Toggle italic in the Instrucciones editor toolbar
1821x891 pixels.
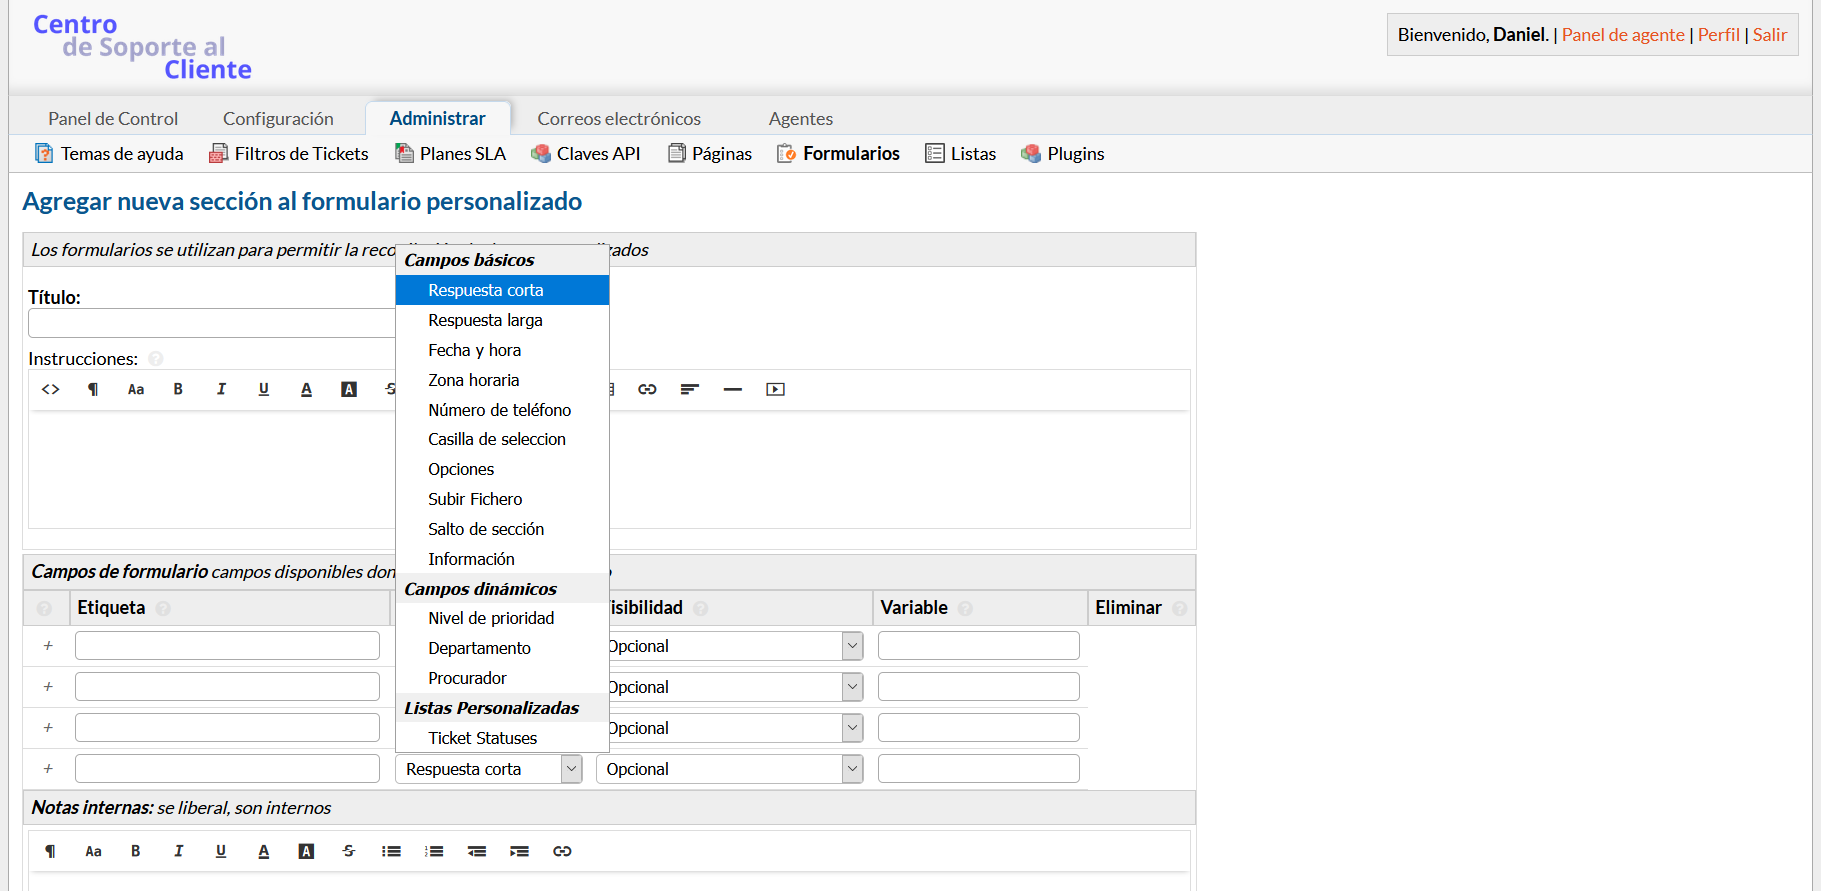pos(221,389)
